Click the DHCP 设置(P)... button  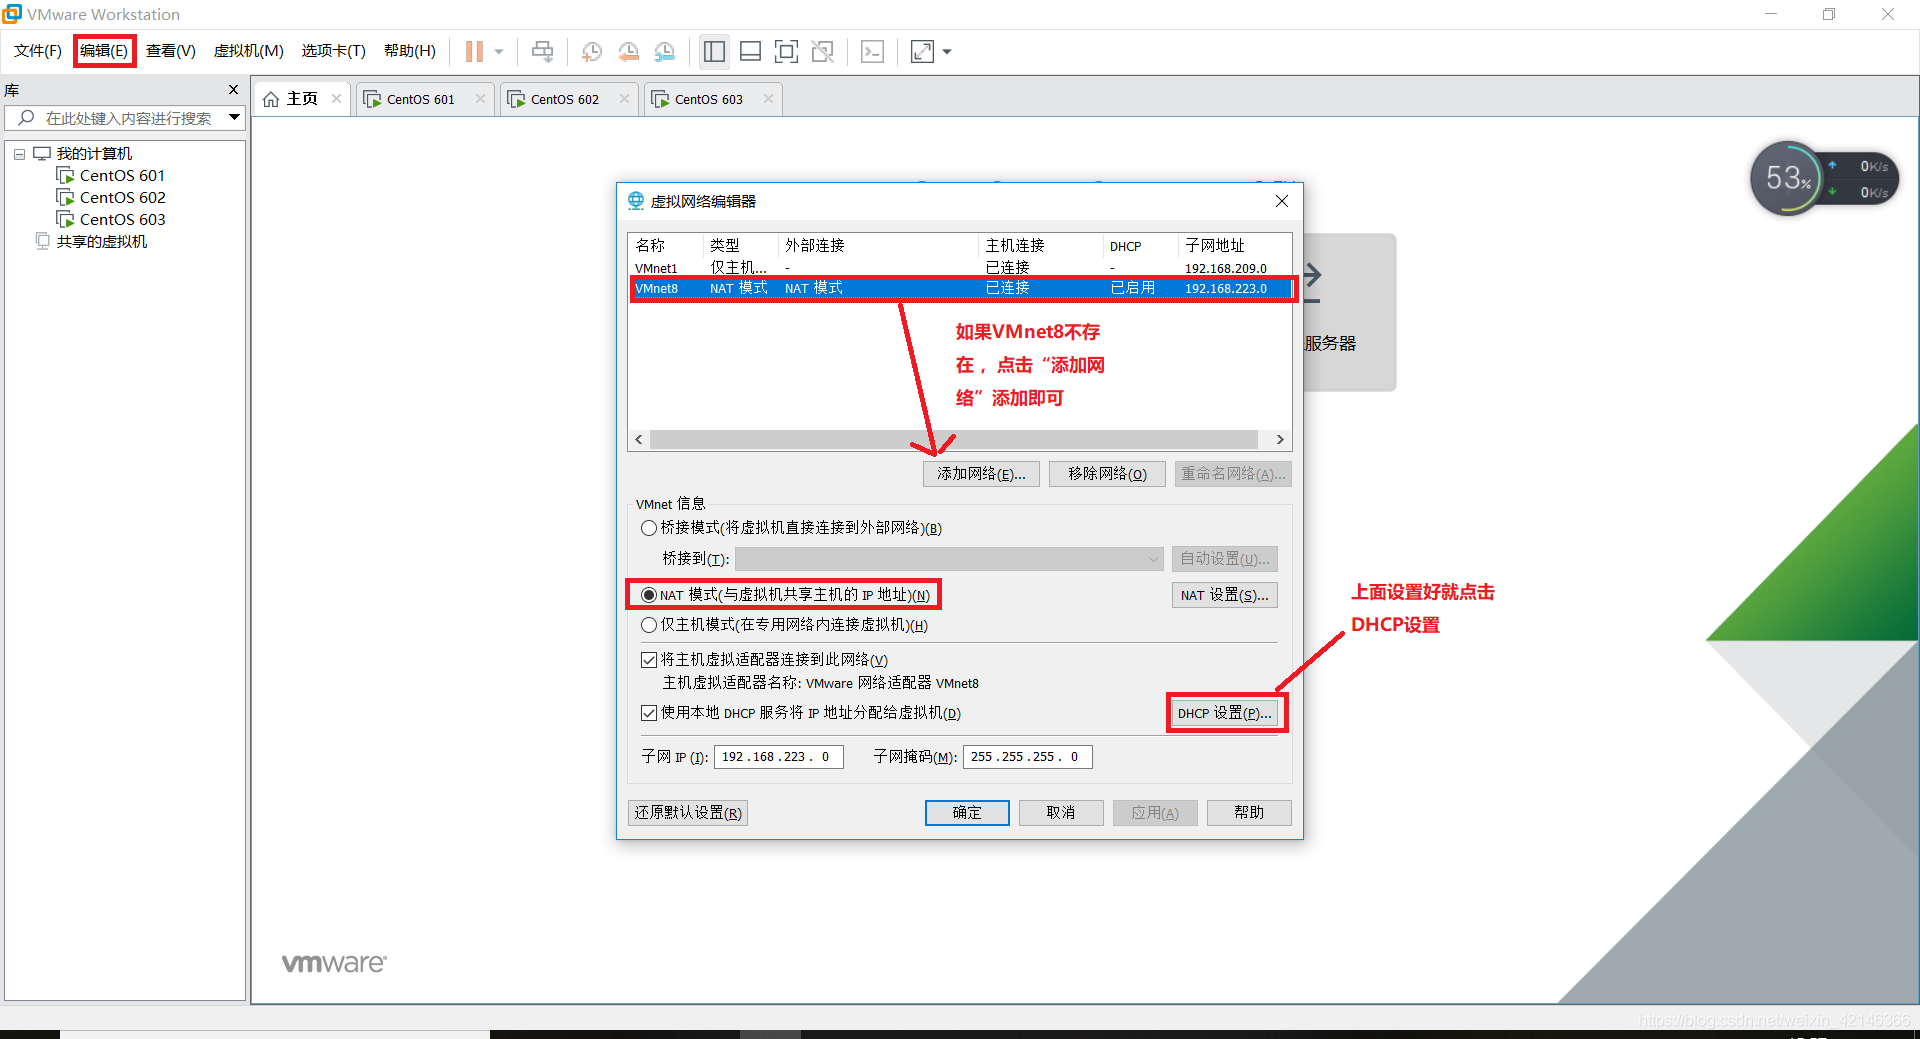coord(1225,713)
